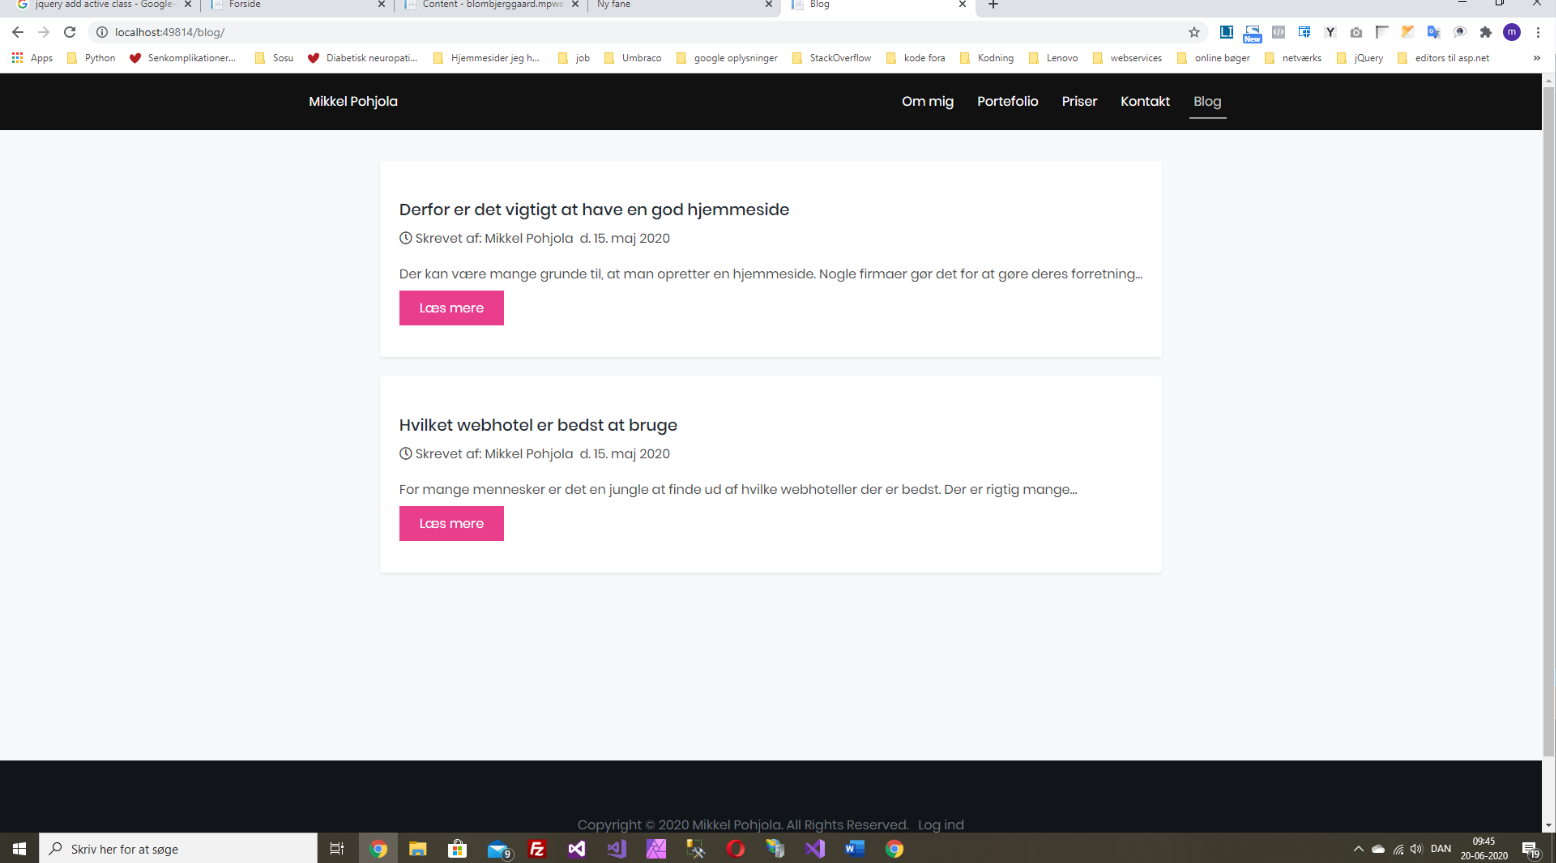Switch DAN keyboard language in the tray
Image resolution: width=1556 pixels, height=863 pixels.
click(x=1441, y=849)
